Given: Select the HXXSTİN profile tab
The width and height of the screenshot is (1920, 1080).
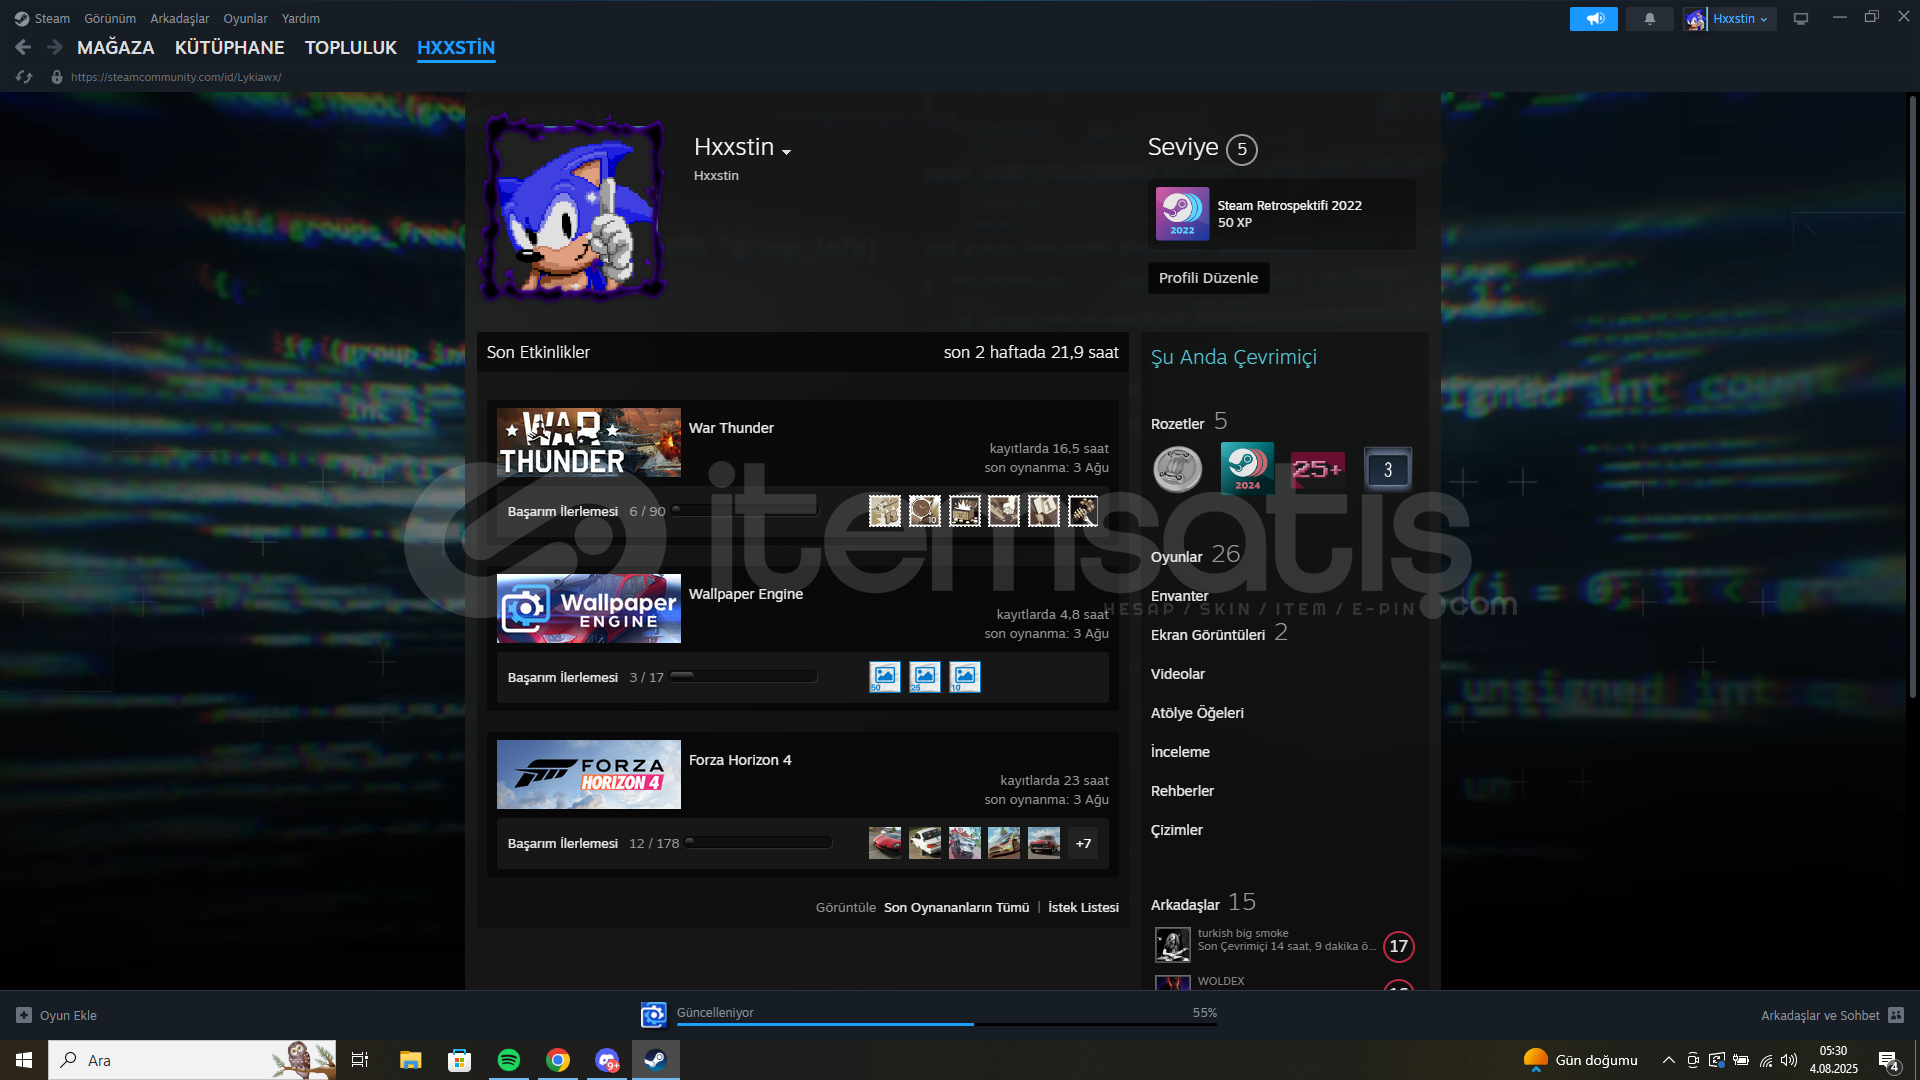Looking at the screenshot, I should coord(456,47).
